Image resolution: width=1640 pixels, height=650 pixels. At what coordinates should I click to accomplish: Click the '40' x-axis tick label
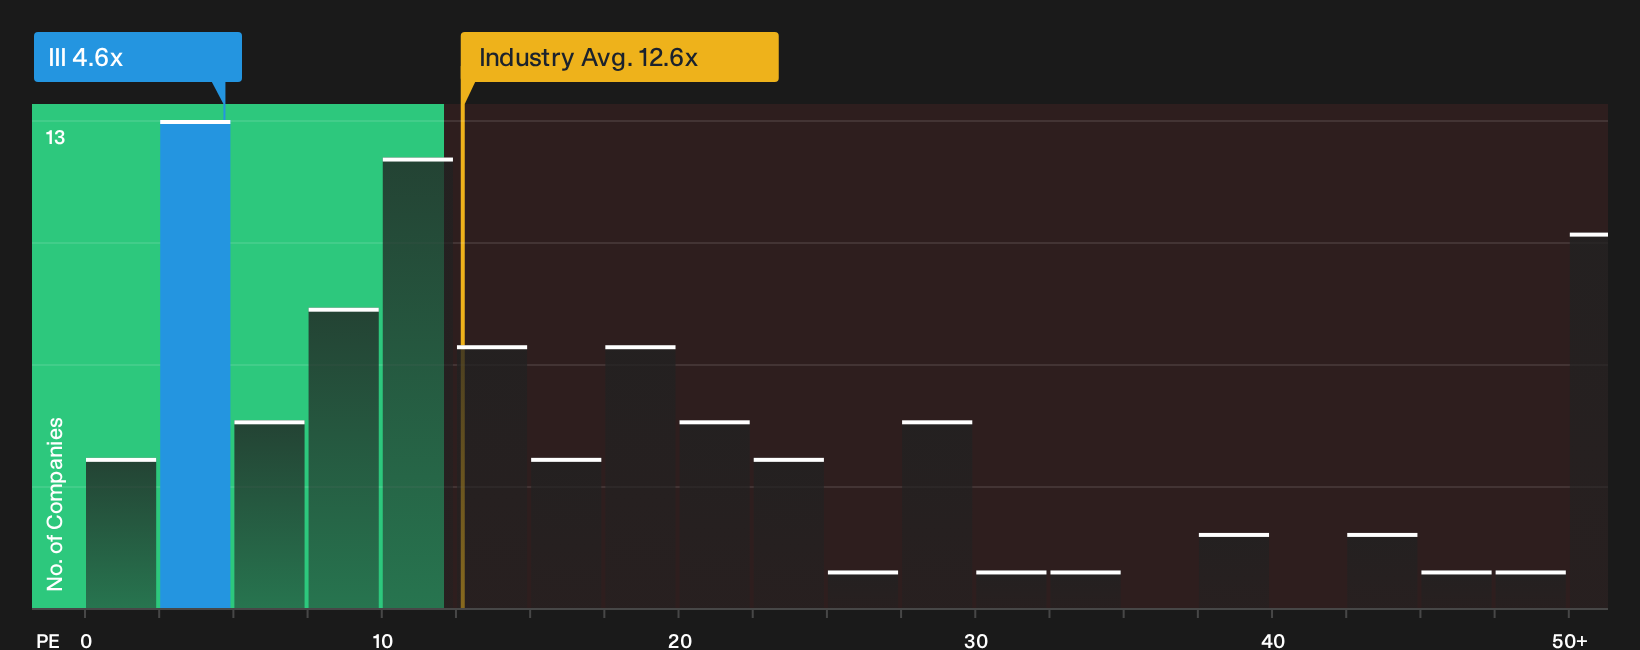pos(1273,641)
